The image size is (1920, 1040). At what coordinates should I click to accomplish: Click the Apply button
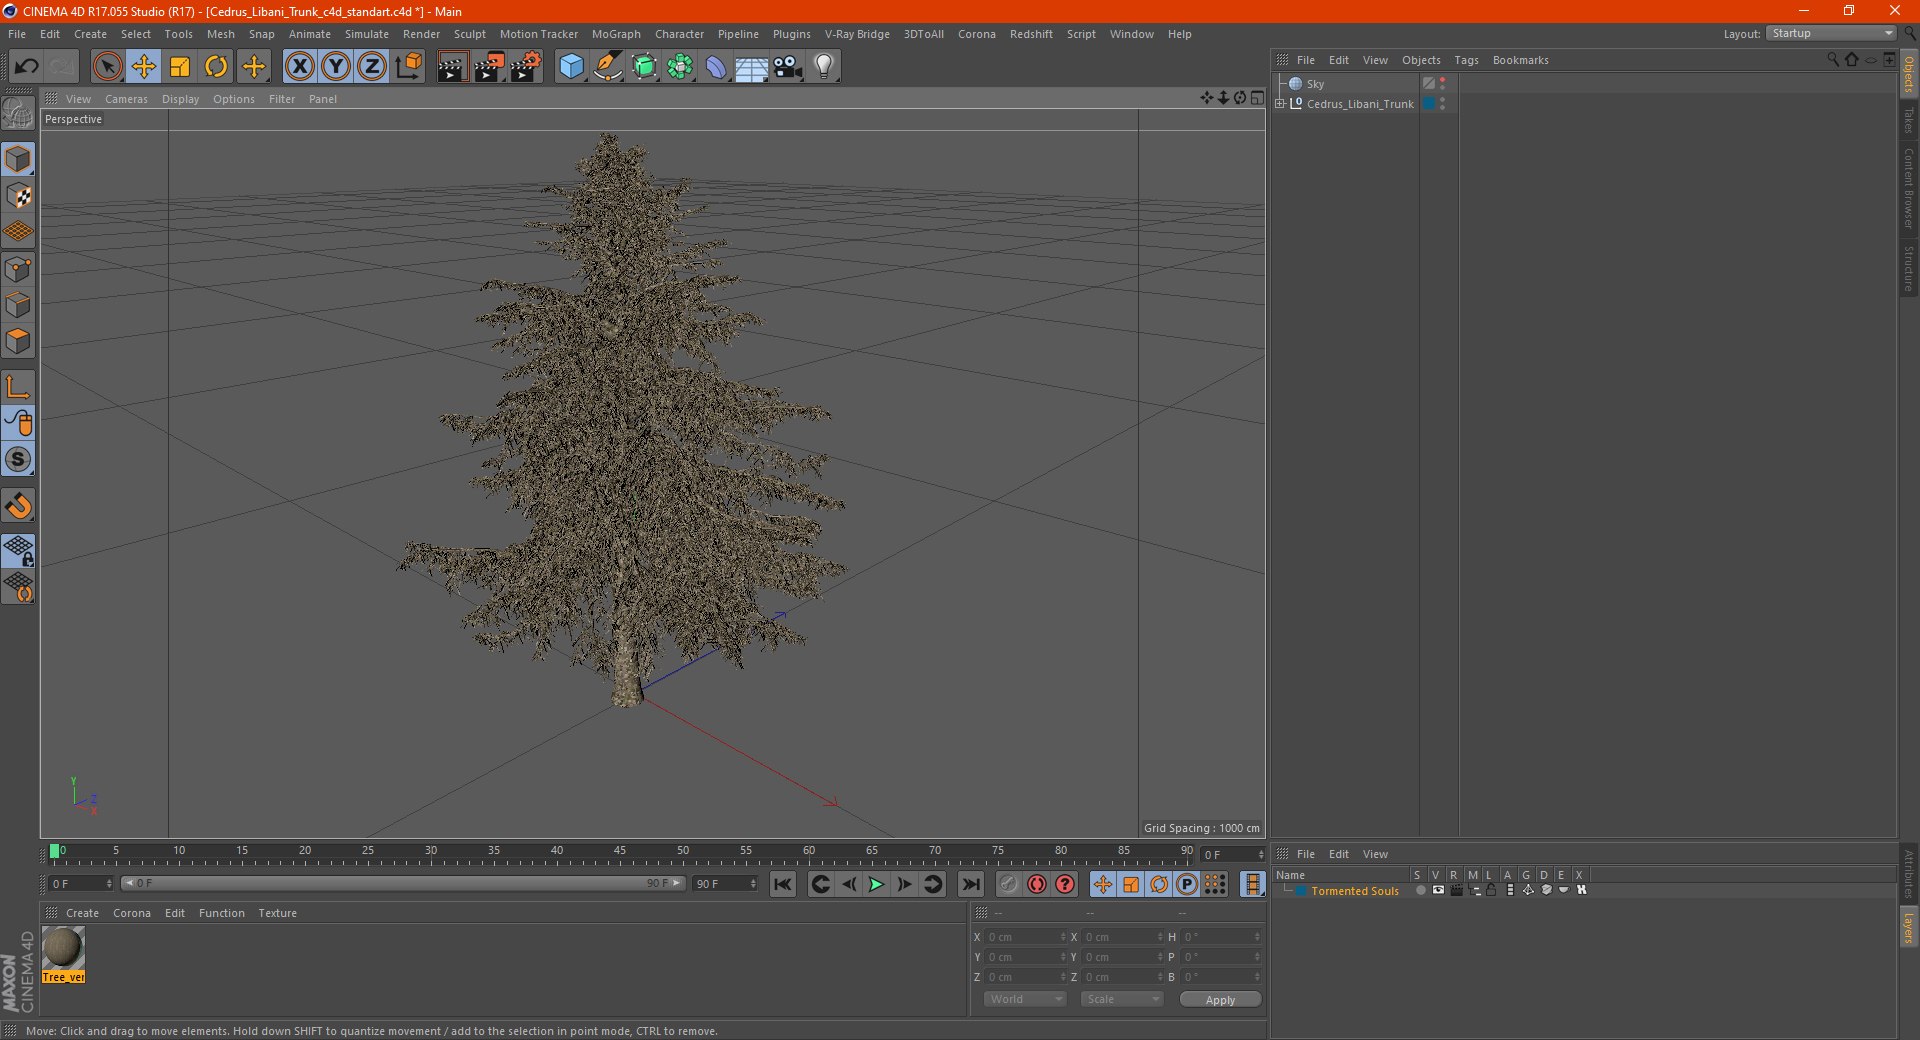click(1220, 1000)
